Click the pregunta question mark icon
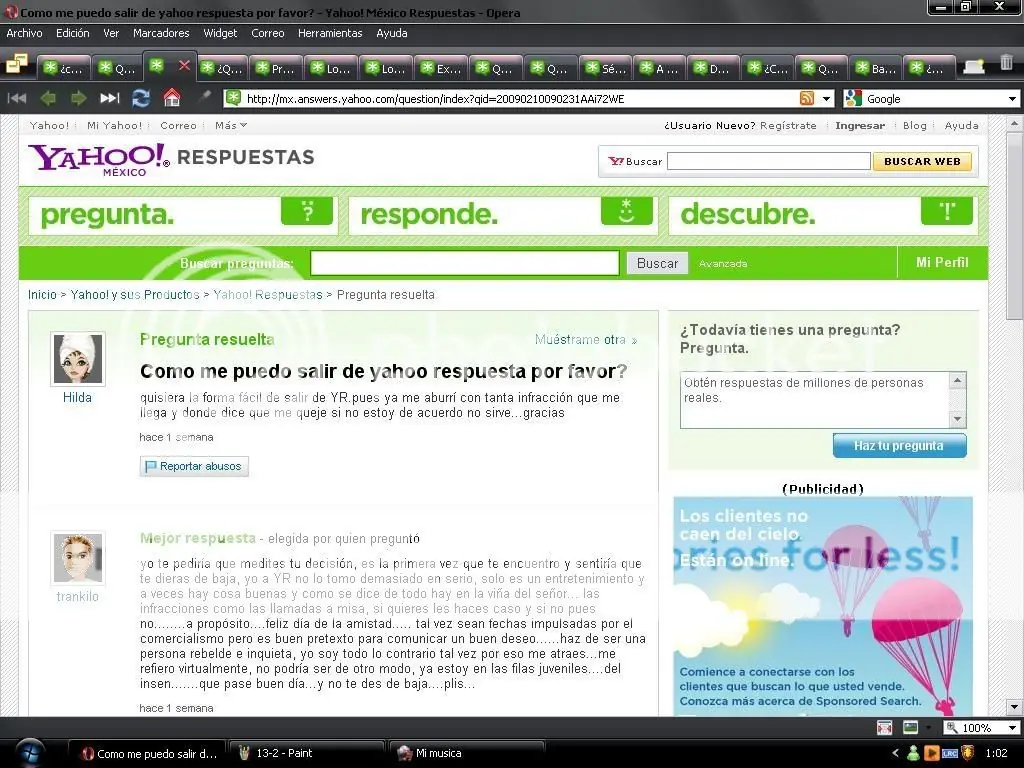1024x768 pixels. point(307,212)
